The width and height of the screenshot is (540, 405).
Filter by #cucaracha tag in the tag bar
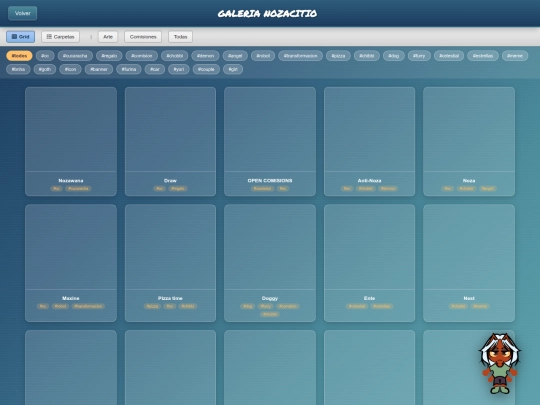point(75,55)
